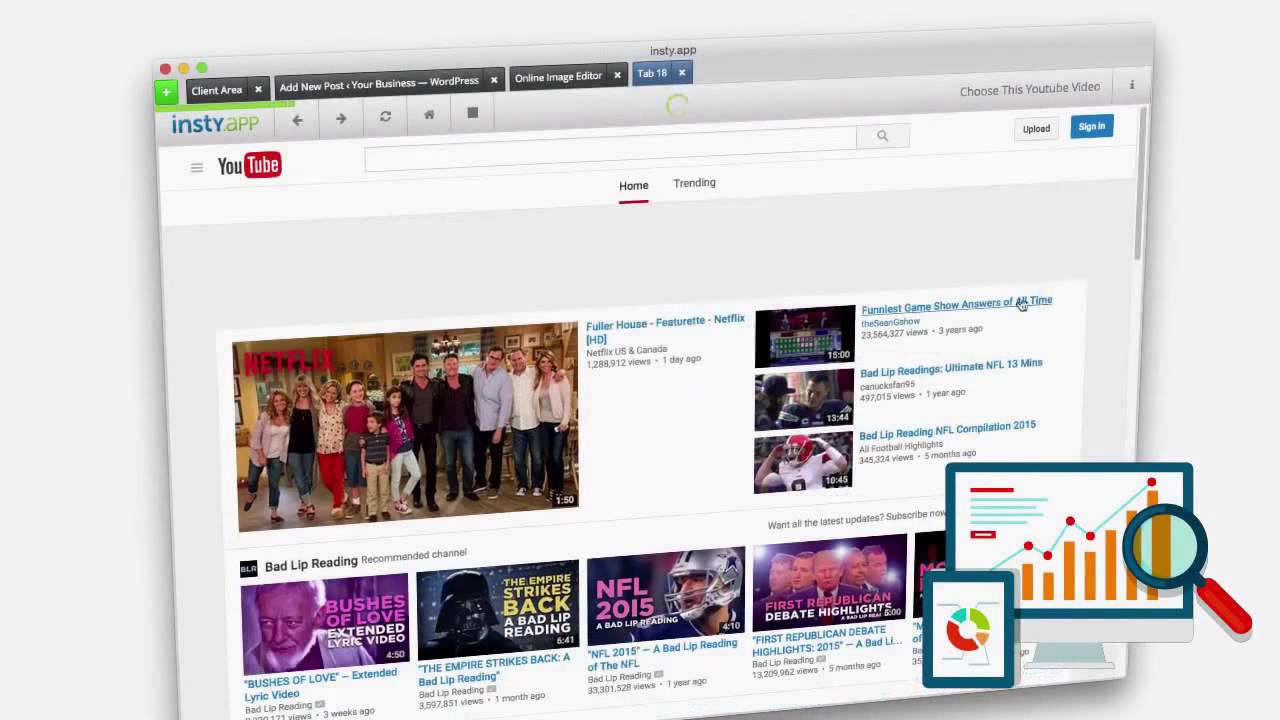Visit the canucksfan95 channel link

pyautogui.click(x=887, y=384)
